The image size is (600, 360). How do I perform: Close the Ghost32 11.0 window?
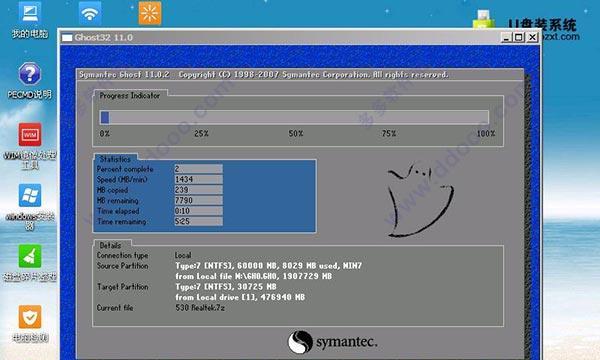coord(532,37)
